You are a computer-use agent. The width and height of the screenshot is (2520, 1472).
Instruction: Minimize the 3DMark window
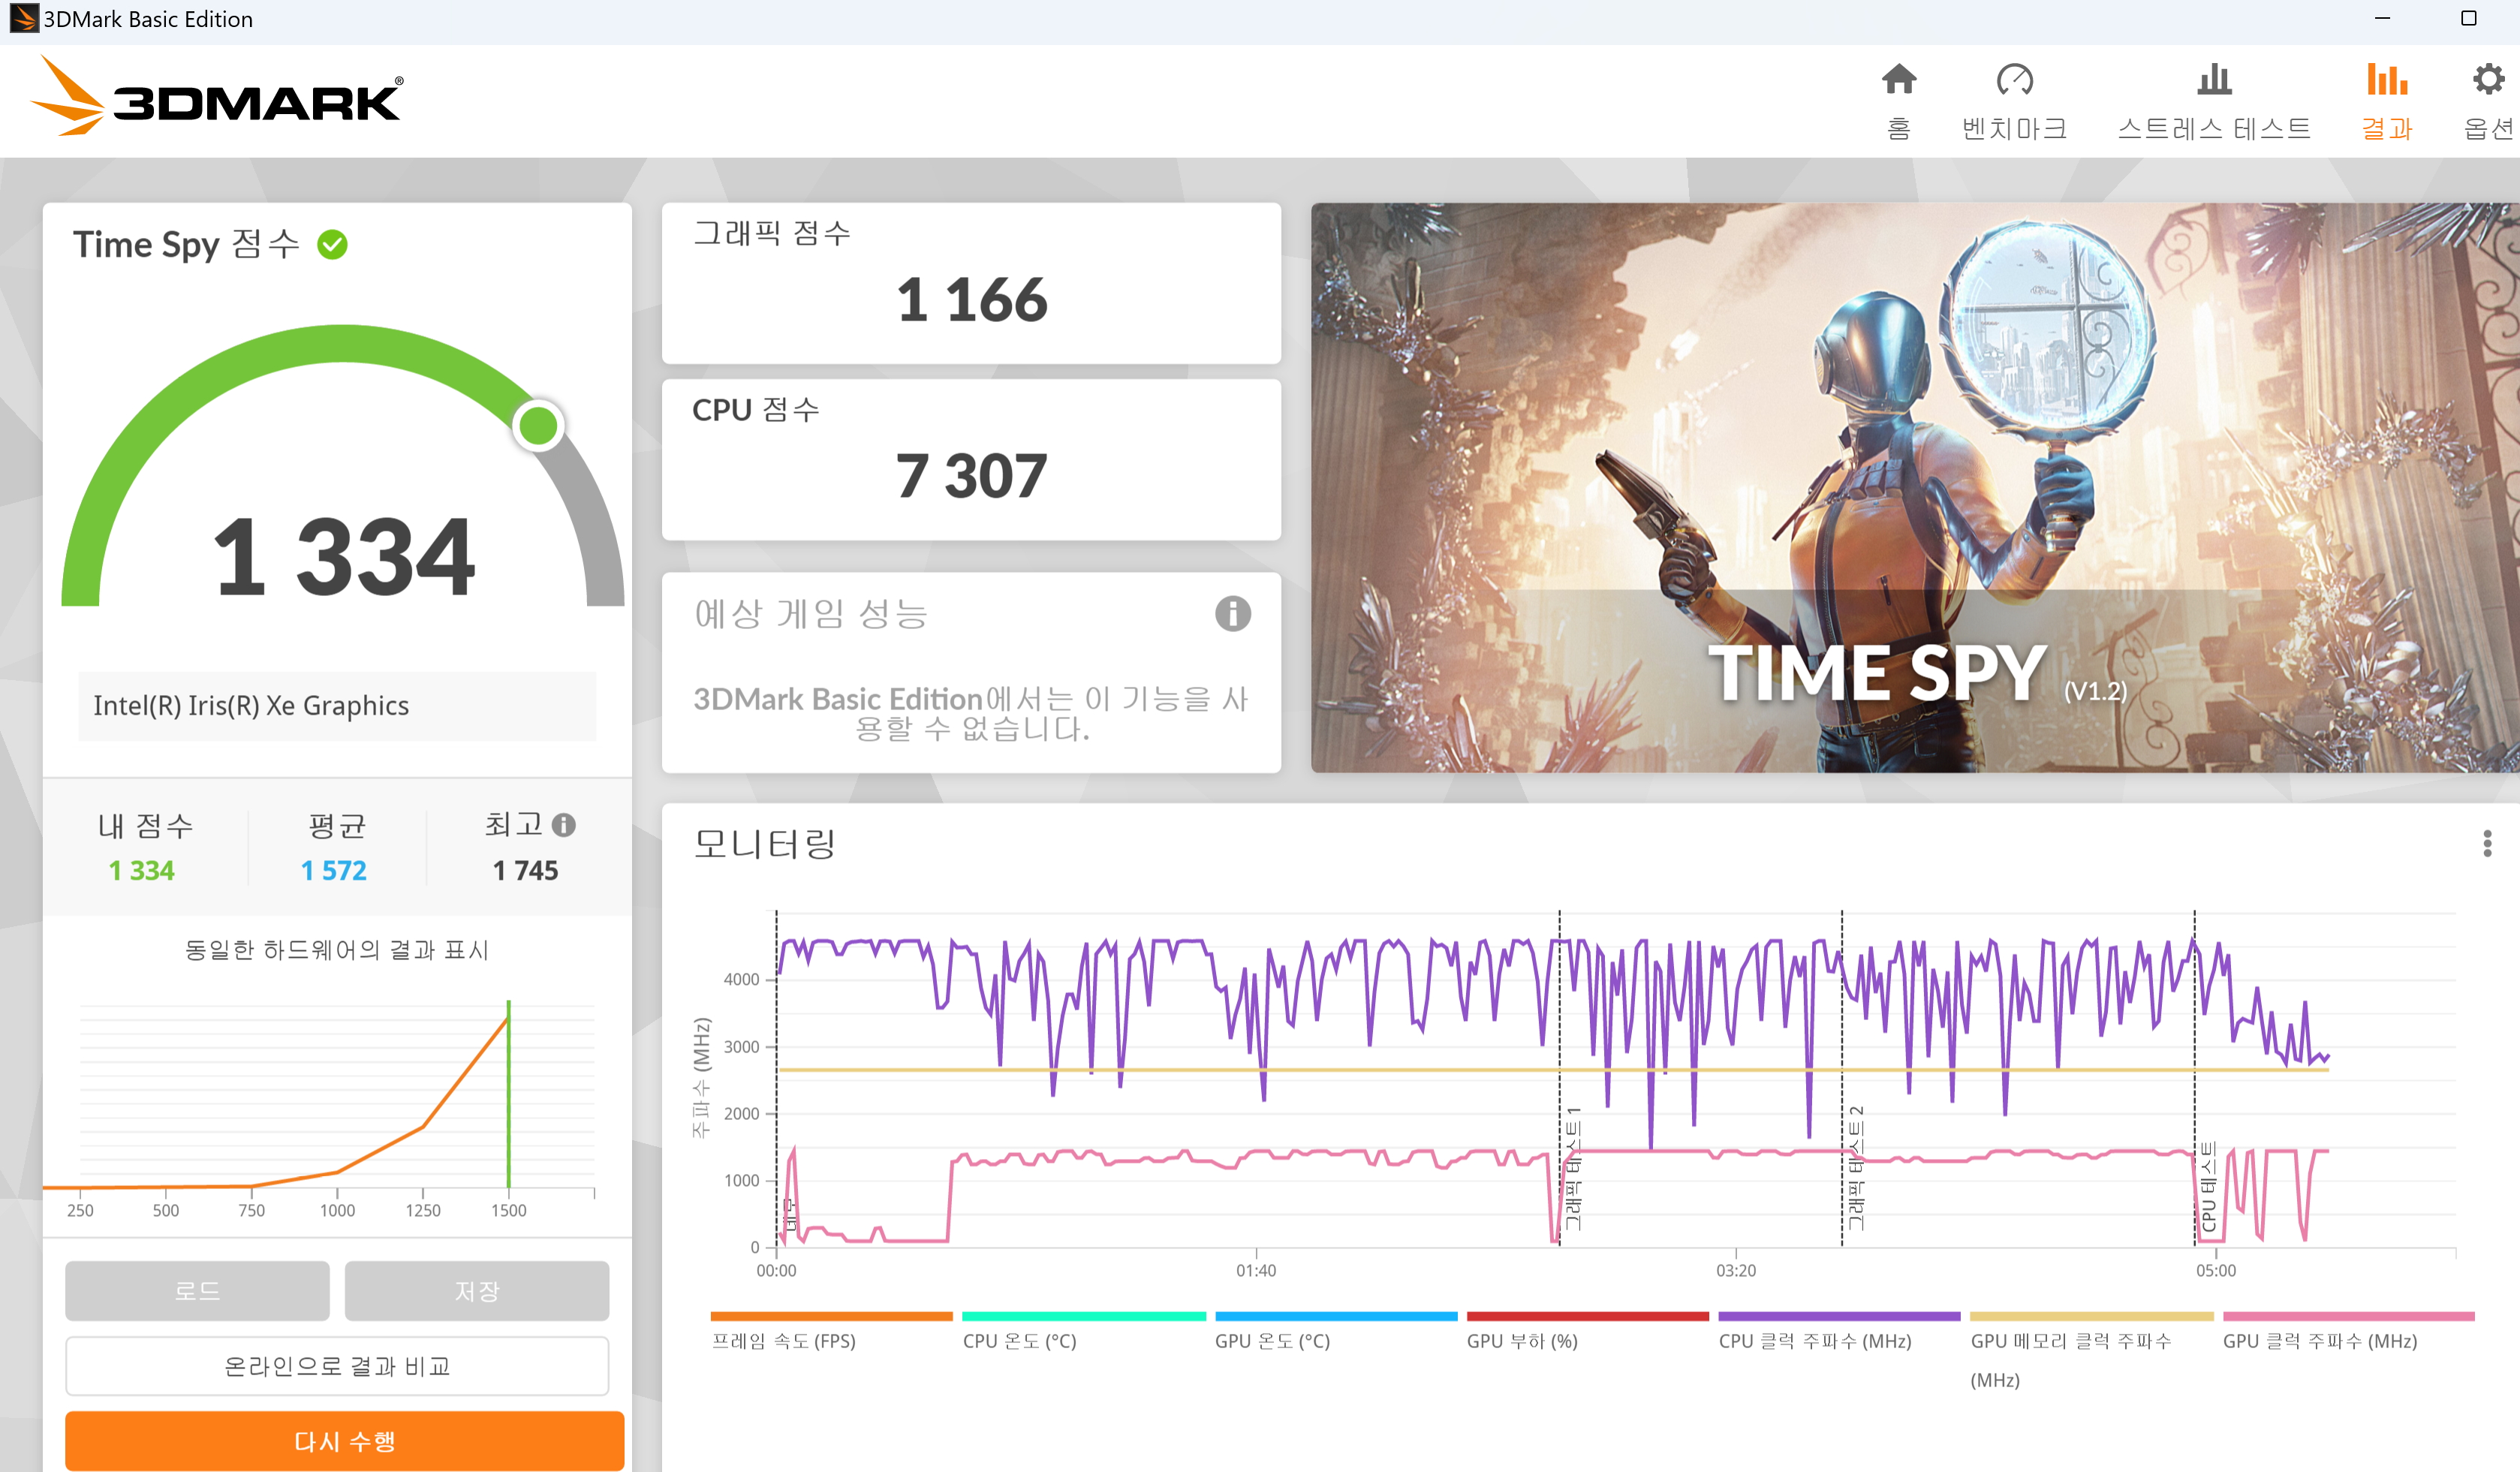2383,19
